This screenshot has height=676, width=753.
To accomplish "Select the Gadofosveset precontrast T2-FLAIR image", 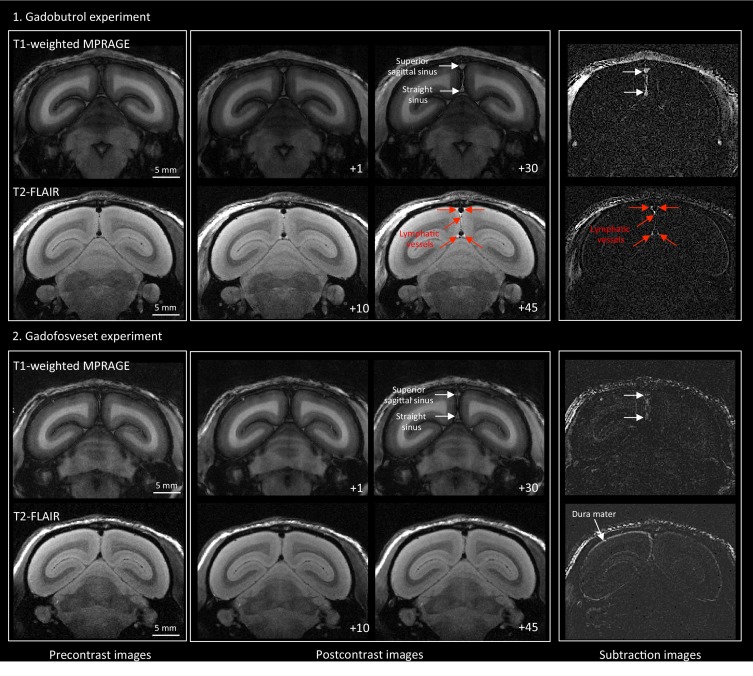I will click(x=98, y=571).
